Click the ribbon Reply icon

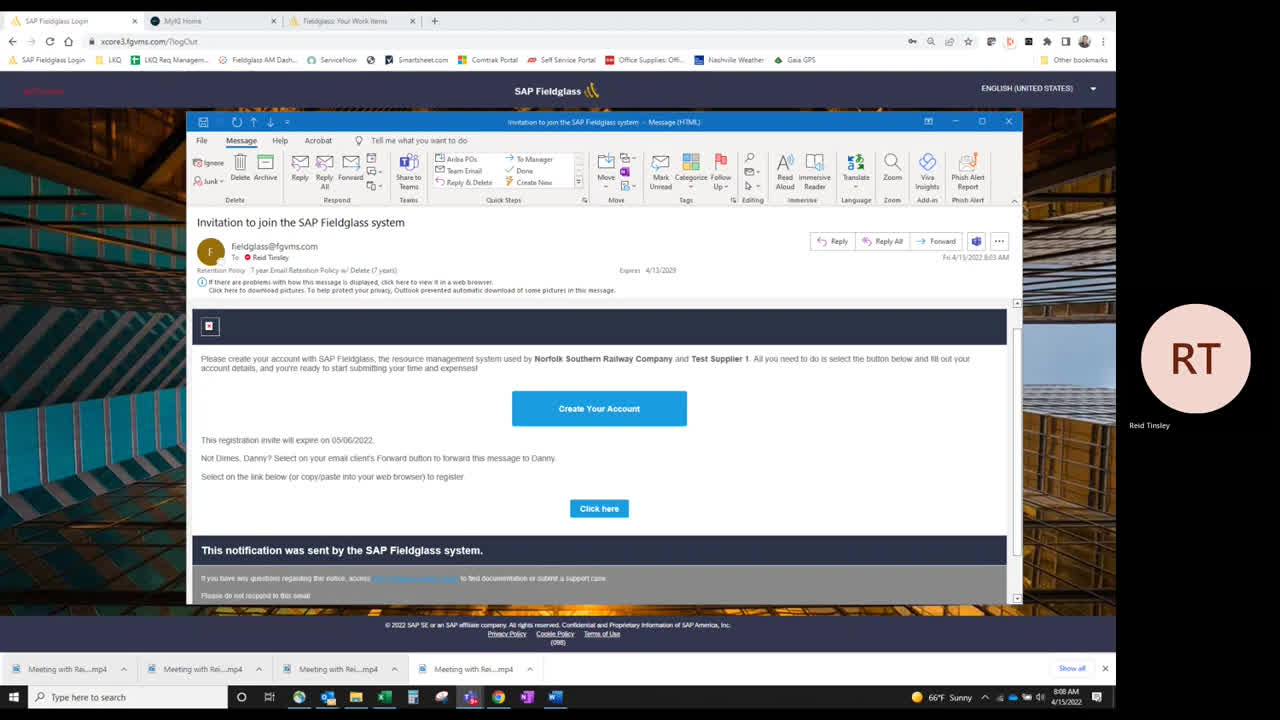[x=300, y=162]
